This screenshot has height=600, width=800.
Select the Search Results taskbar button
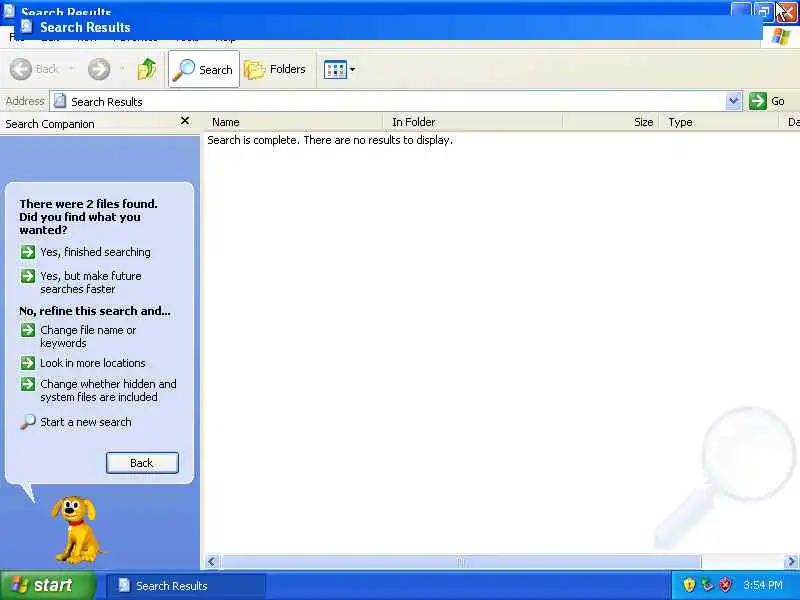[x=186, y=586]
